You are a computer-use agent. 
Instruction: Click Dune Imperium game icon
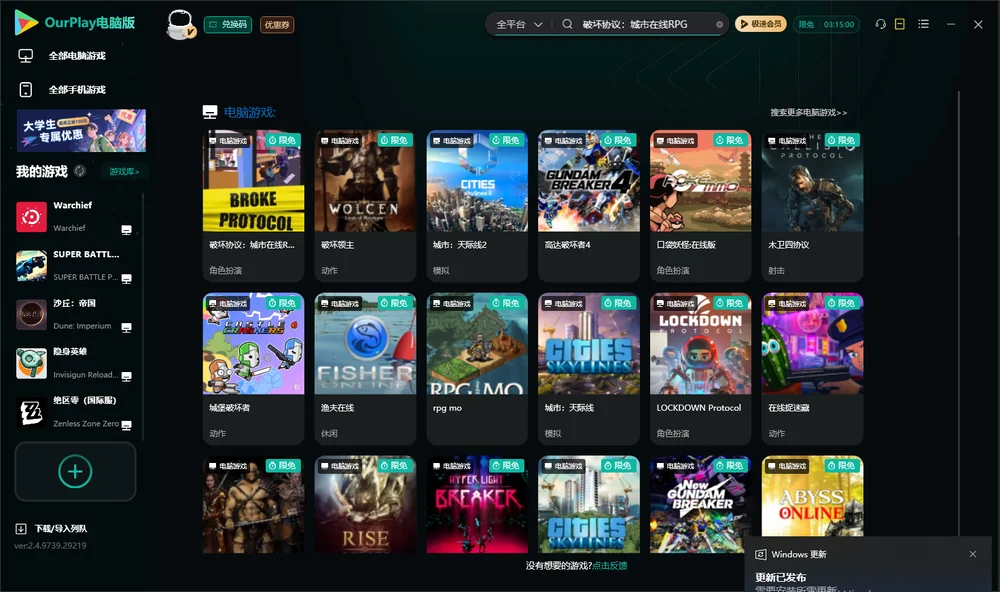pyautogui.click(x=31, y=314)
